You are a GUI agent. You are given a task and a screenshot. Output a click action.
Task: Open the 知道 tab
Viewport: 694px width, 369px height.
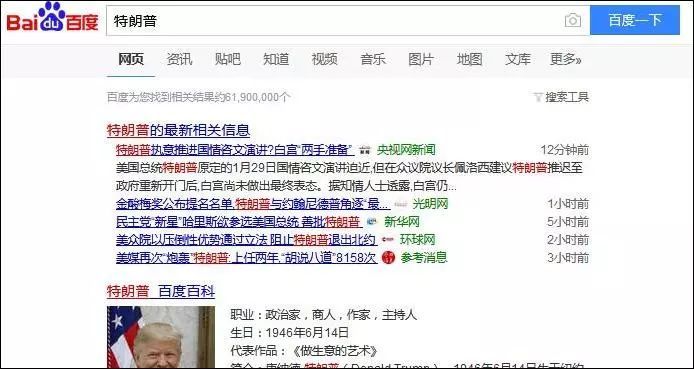pyautogui.click(x=276, y=59)
